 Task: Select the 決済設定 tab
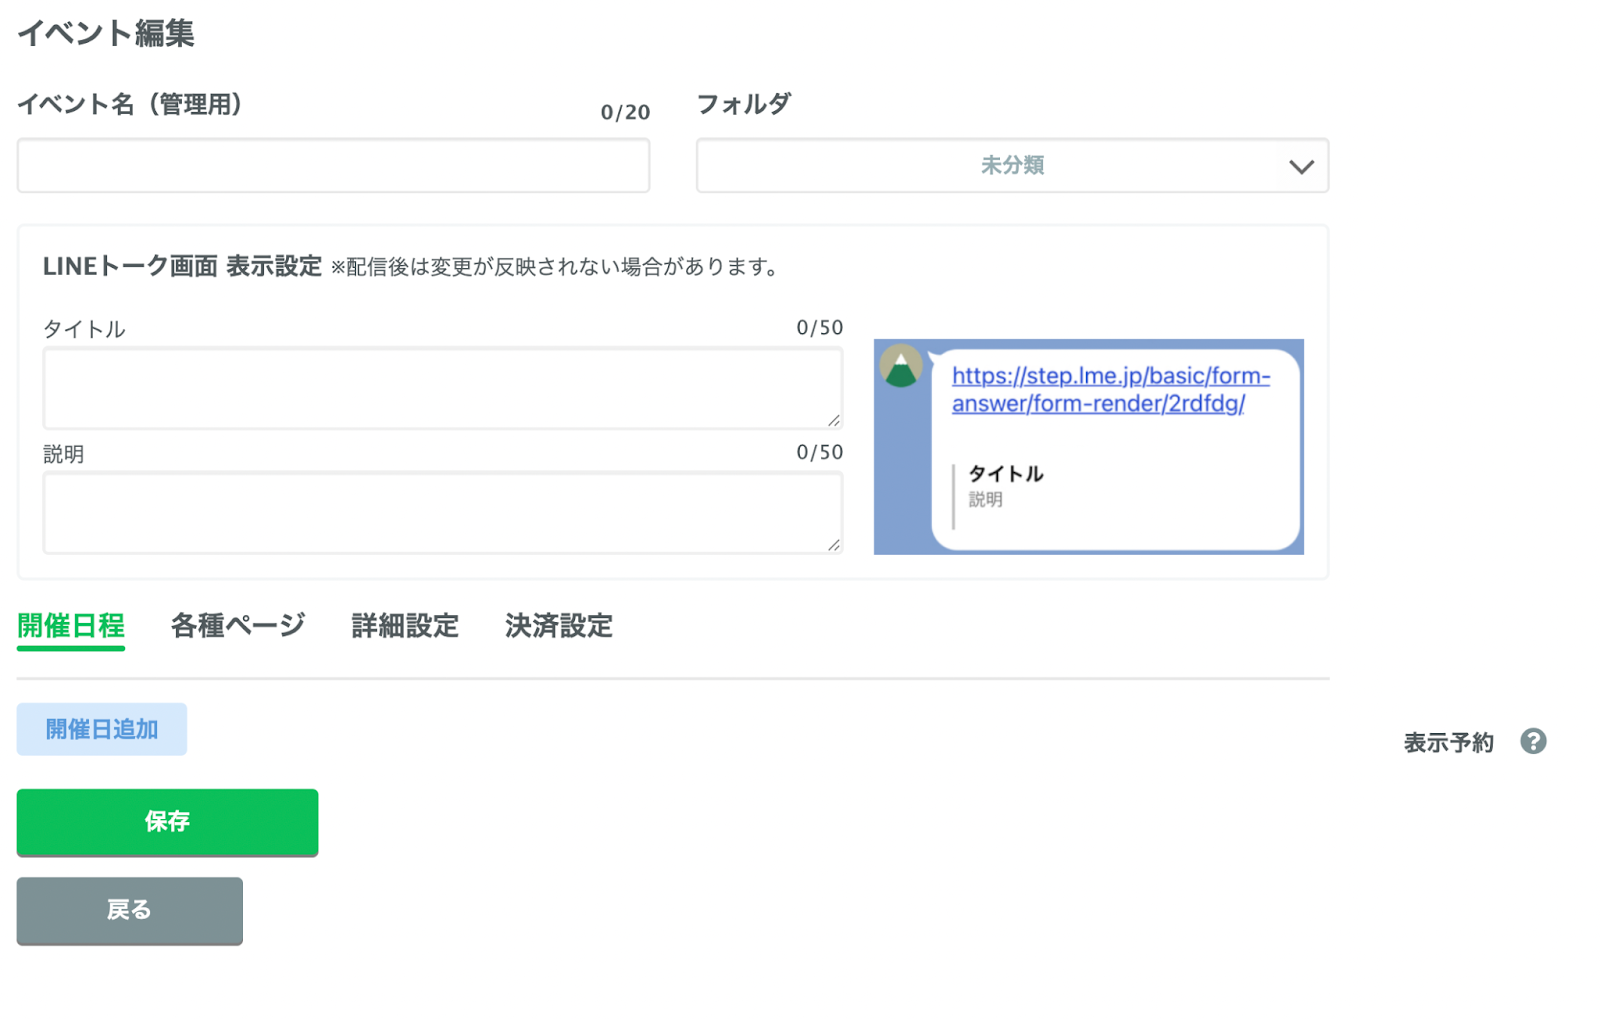(x=558, y=626)
